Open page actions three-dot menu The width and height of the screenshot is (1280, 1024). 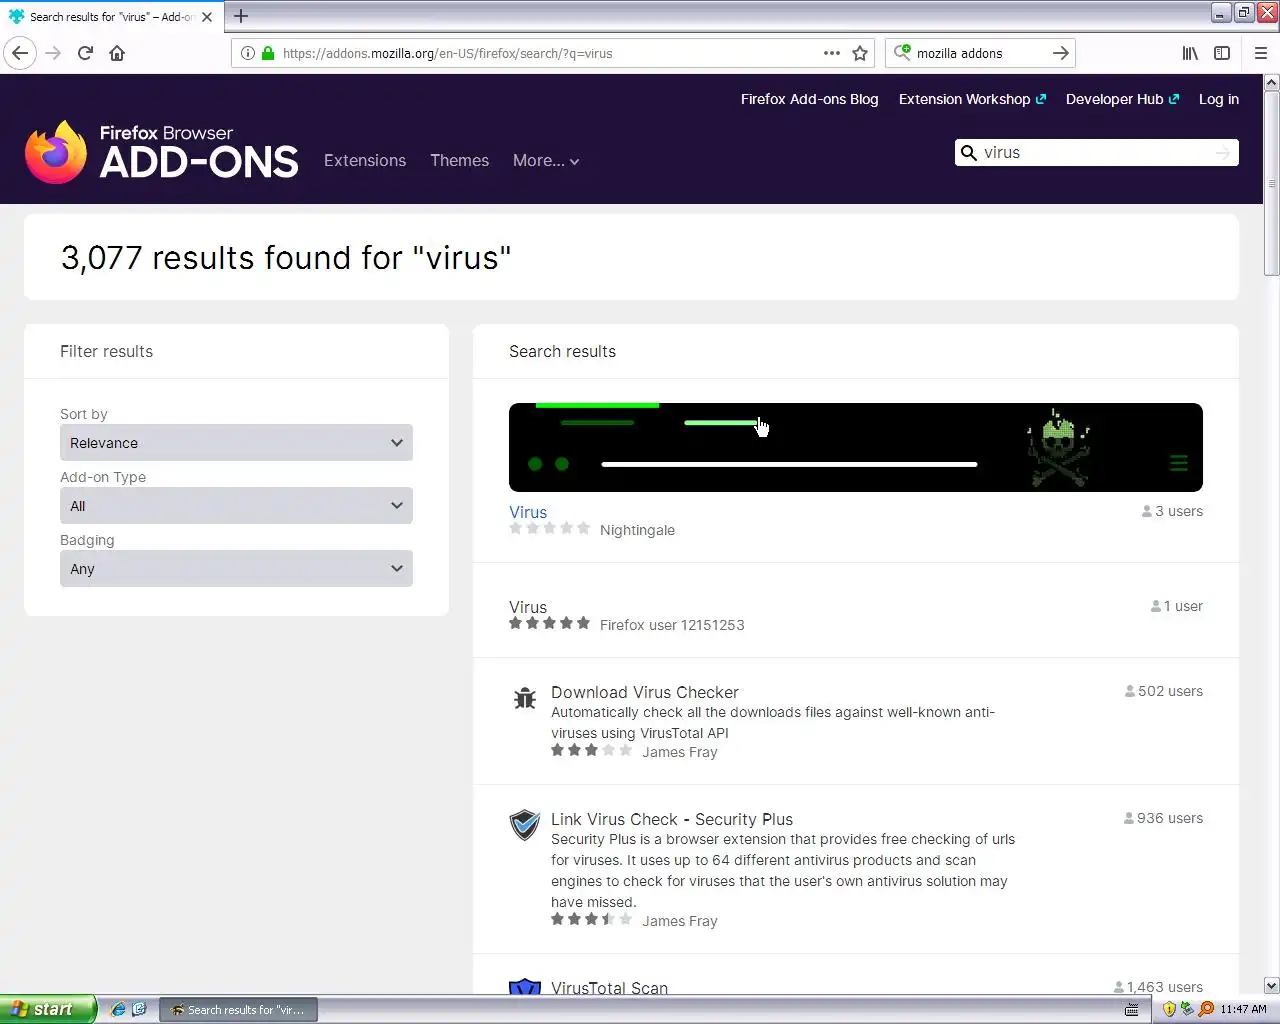coord(831,53)
